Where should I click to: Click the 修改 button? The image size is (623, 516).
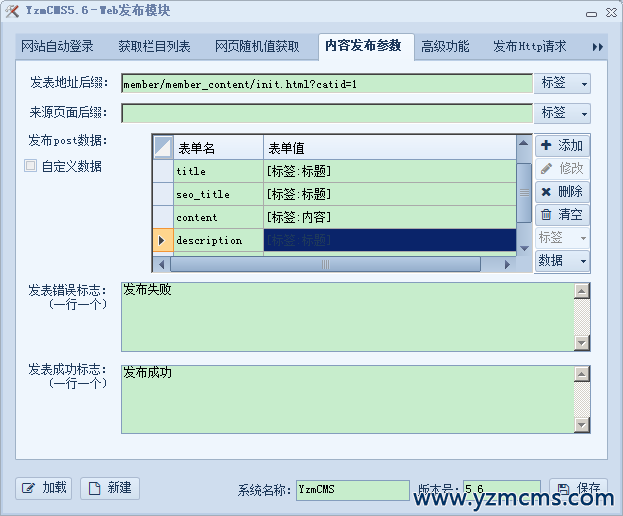(x=562, y=168)
